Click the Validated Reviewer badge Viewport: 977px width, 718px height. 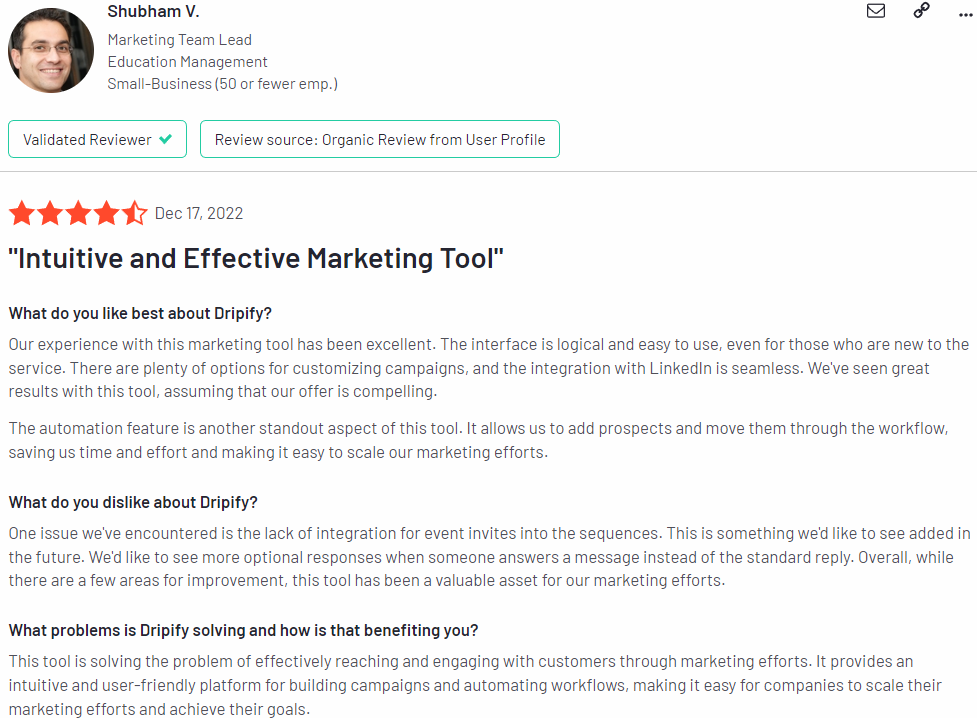point(97,139)
